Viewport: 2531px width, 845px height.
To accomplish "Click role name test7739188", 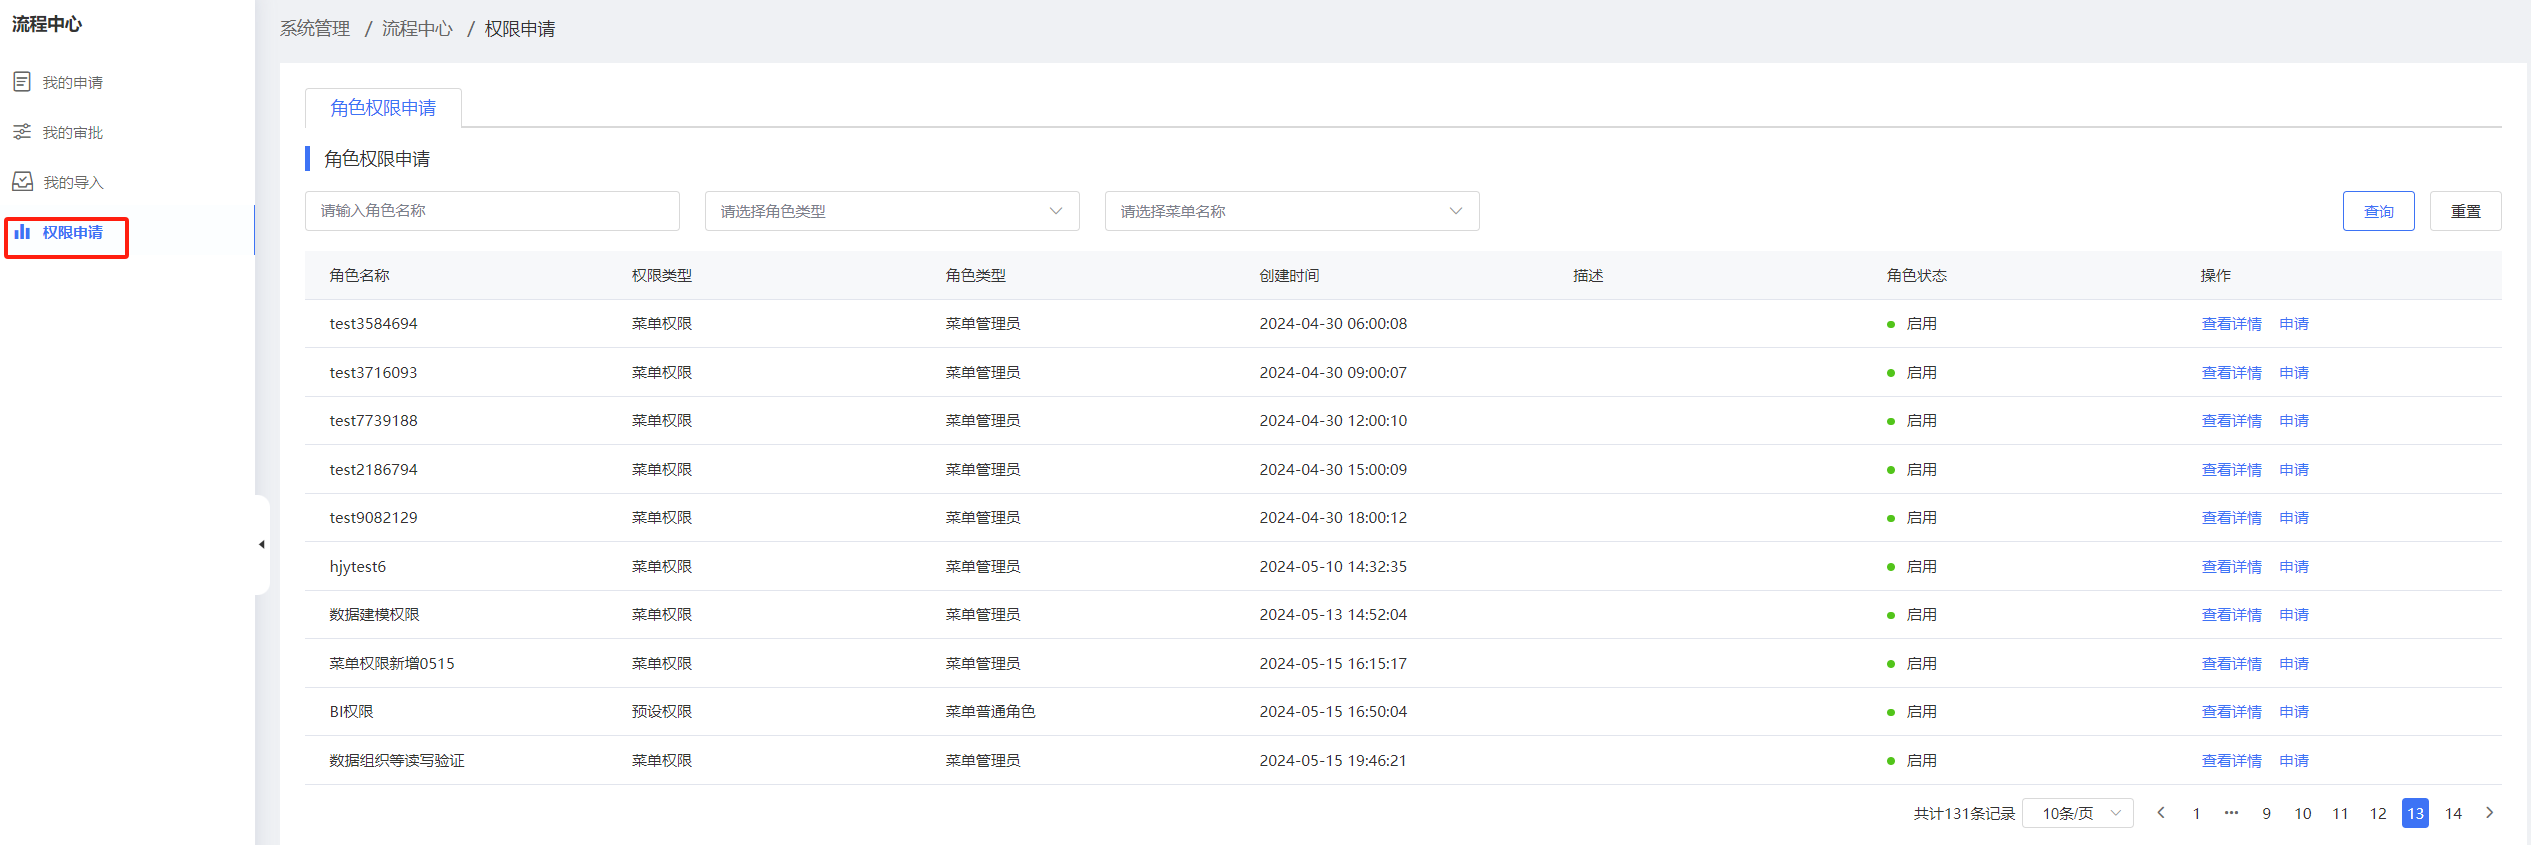I will point(373,421).
